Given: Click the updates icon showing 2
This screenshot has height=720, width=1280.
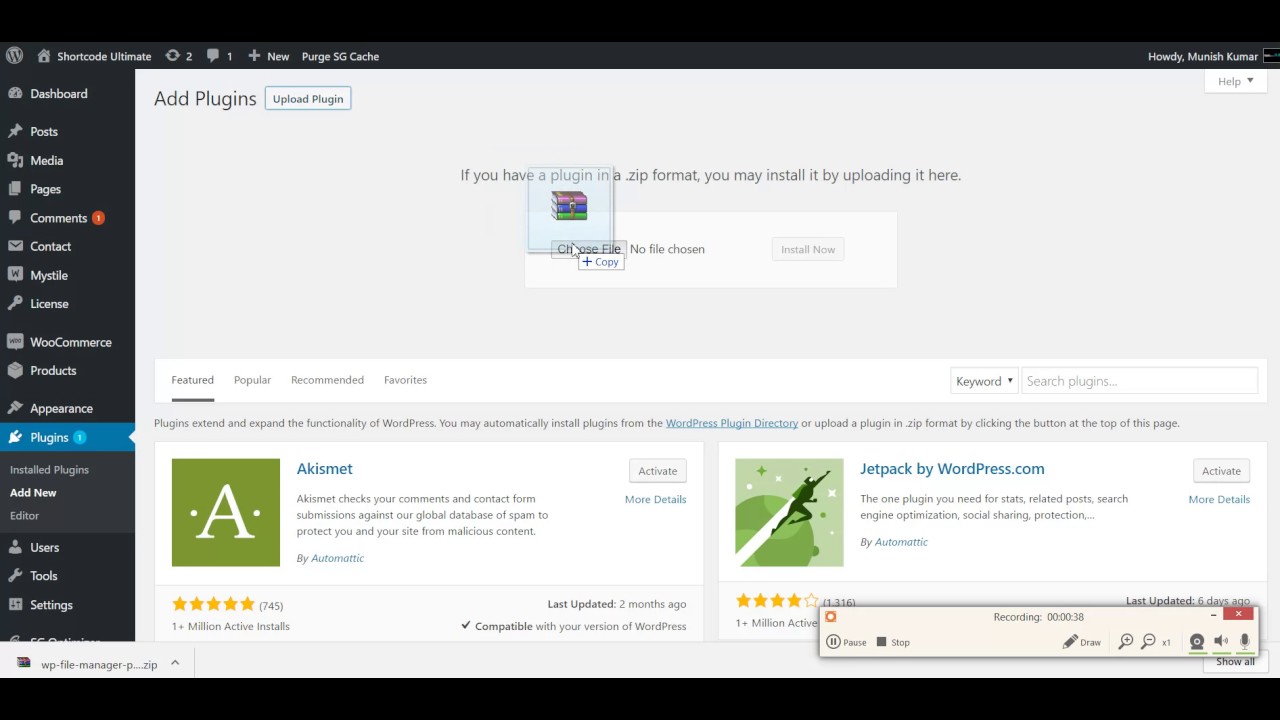Looking at the screenshot, I should pos(172,56).
